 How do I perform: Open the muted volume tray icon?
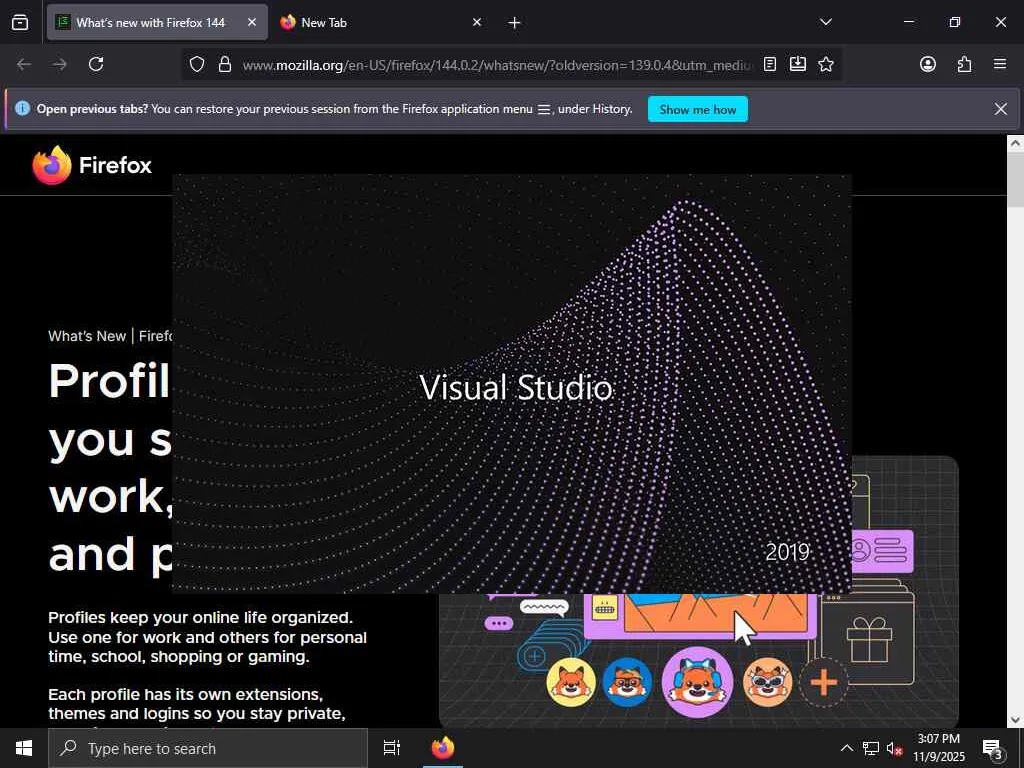(x=895, y=748)
